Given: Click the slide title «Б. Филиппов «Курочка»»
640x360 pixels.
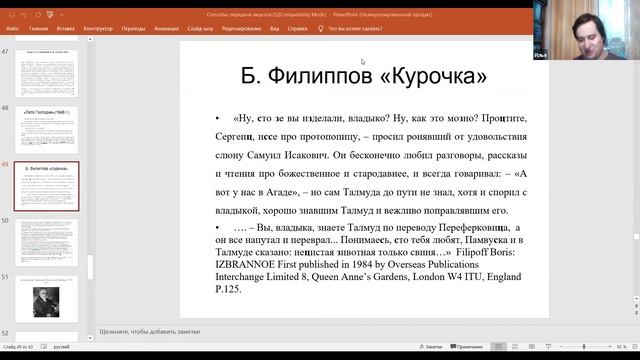Looking at the screenshot, I should (364, 76).
